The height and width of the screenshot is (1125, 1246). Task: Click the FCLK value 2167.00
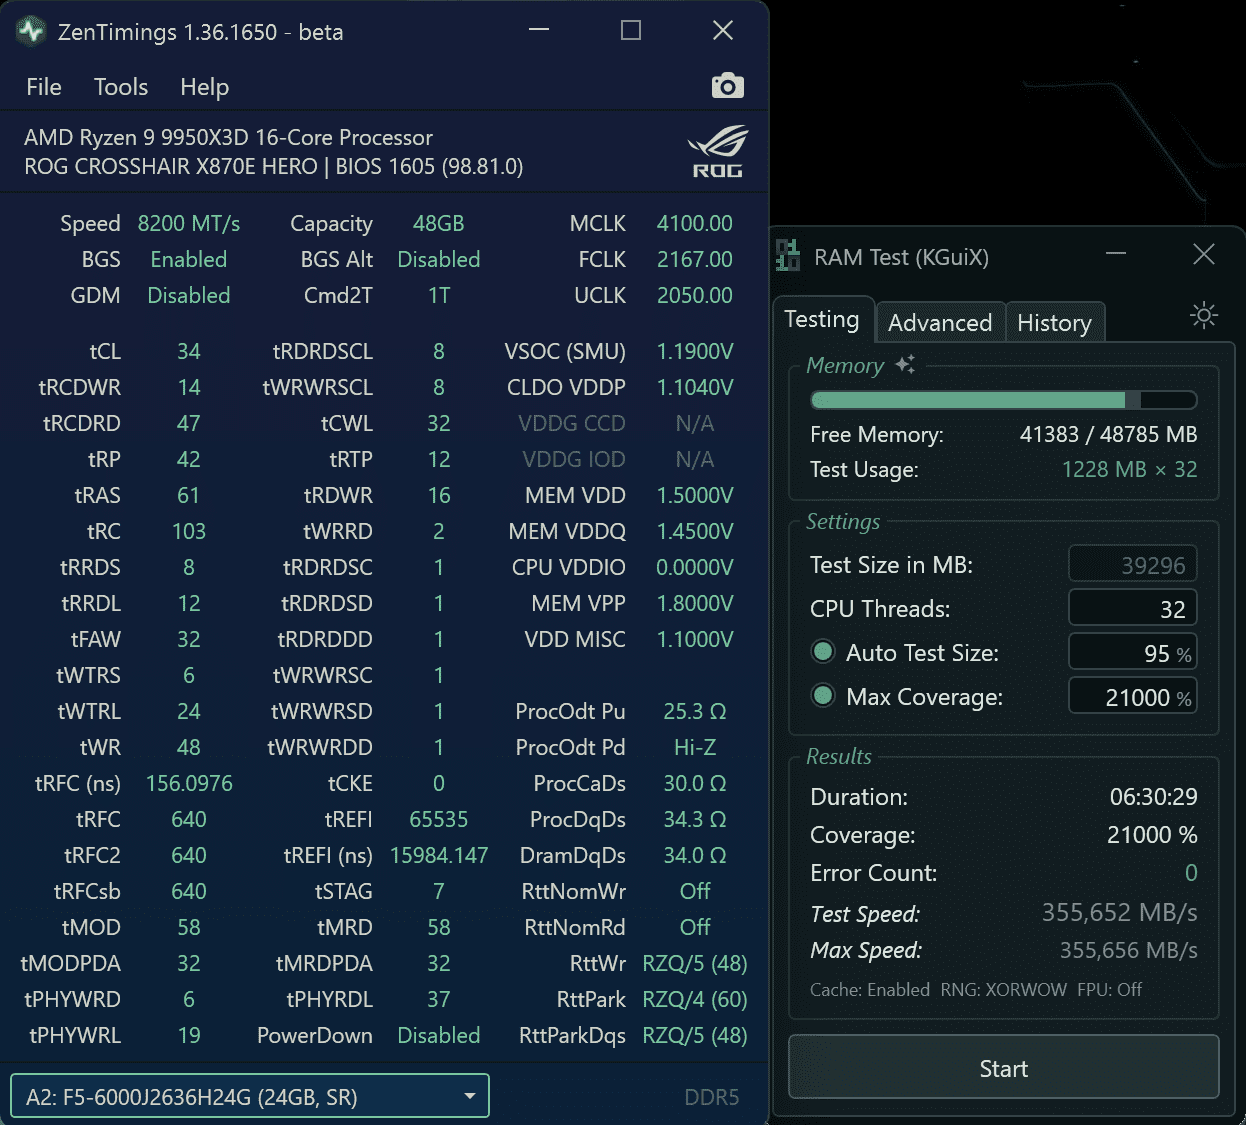(695, 259)
